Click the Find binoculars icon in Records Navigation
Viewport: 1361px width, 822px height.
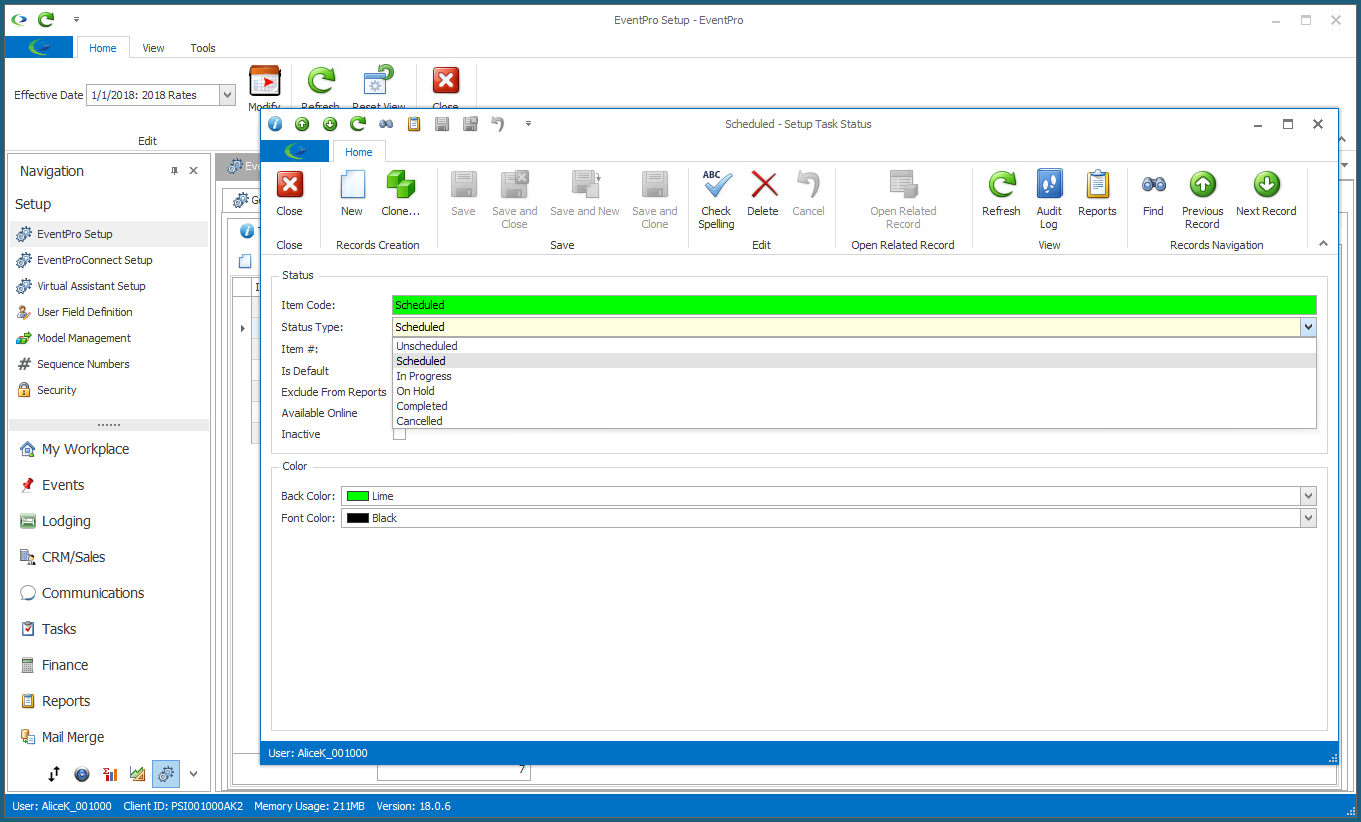coord(1153,185)
